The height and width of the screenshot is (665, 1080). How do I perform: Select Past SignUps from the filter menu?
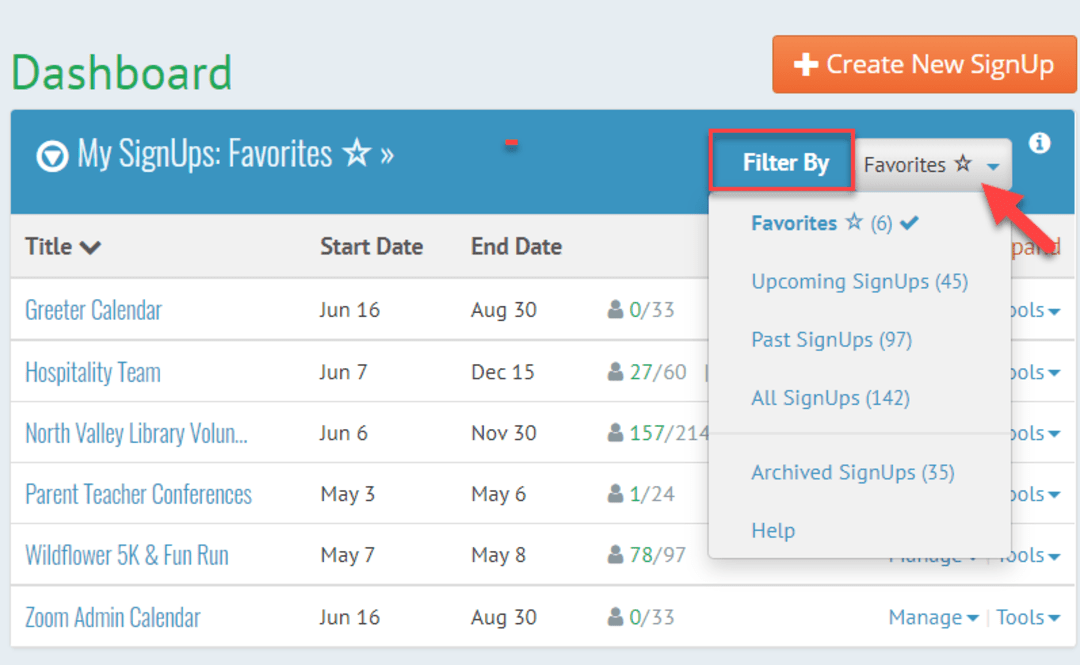tap(831, 338)
